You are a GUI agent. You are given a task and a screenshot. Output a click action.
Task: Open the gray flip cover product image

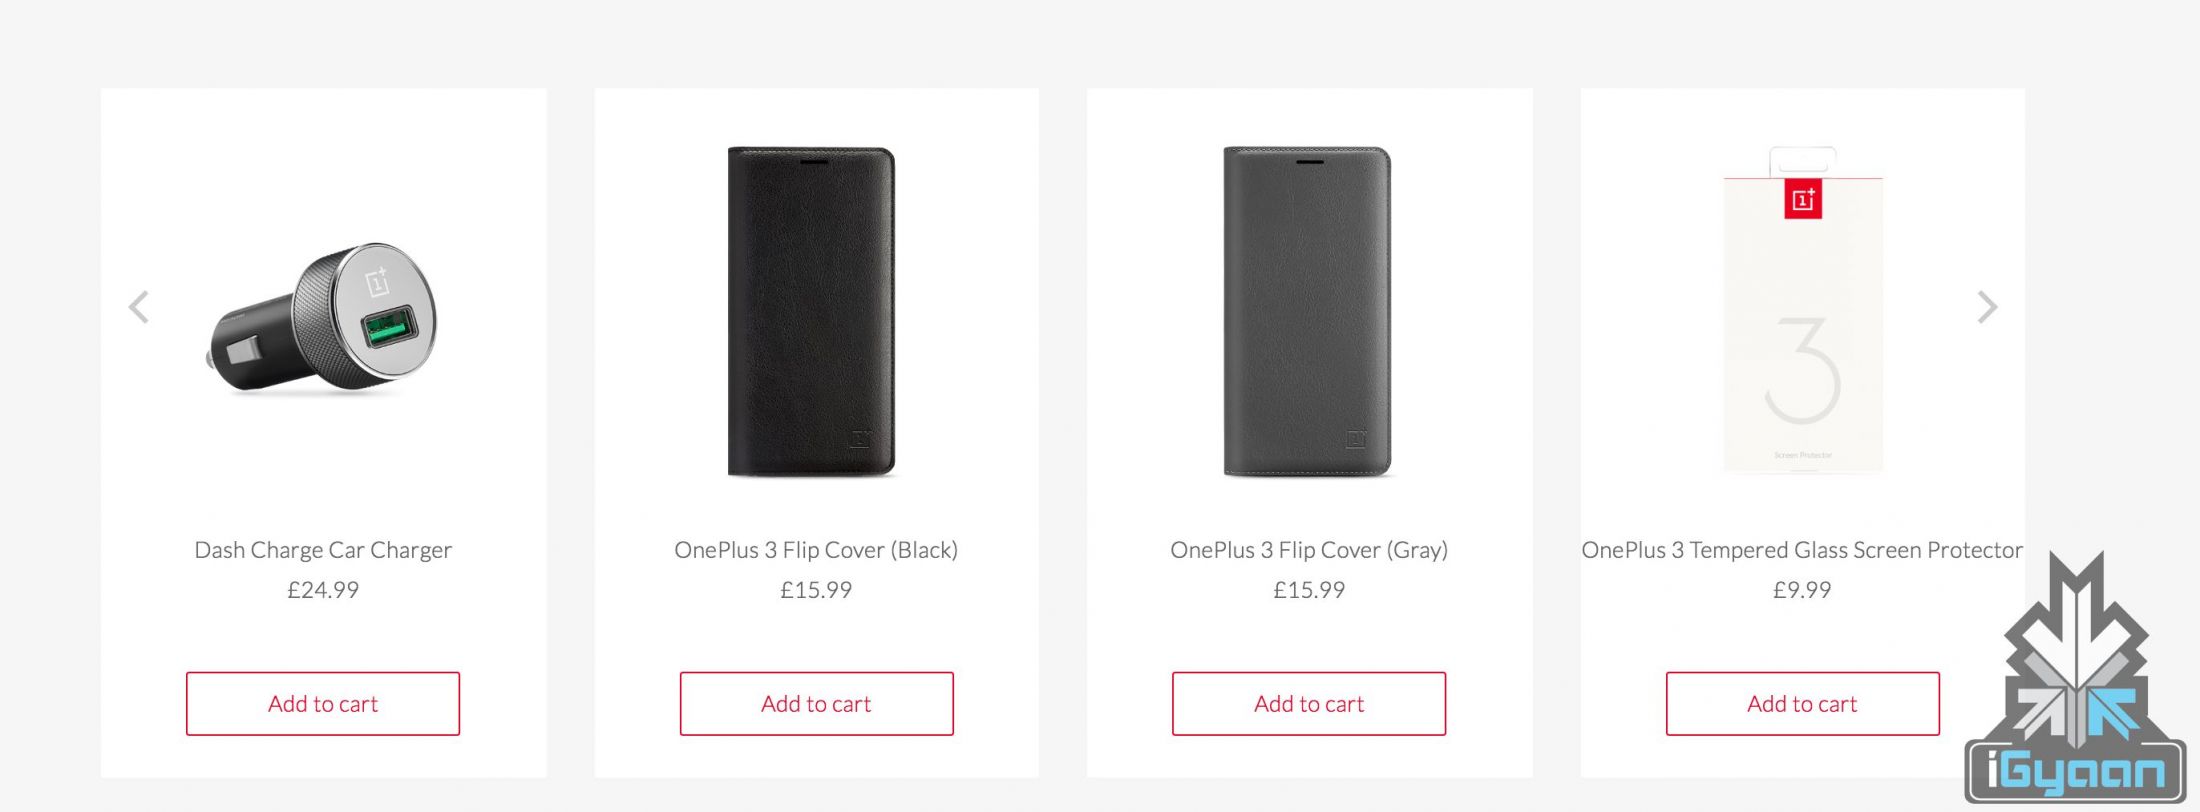coord(1307,311)
